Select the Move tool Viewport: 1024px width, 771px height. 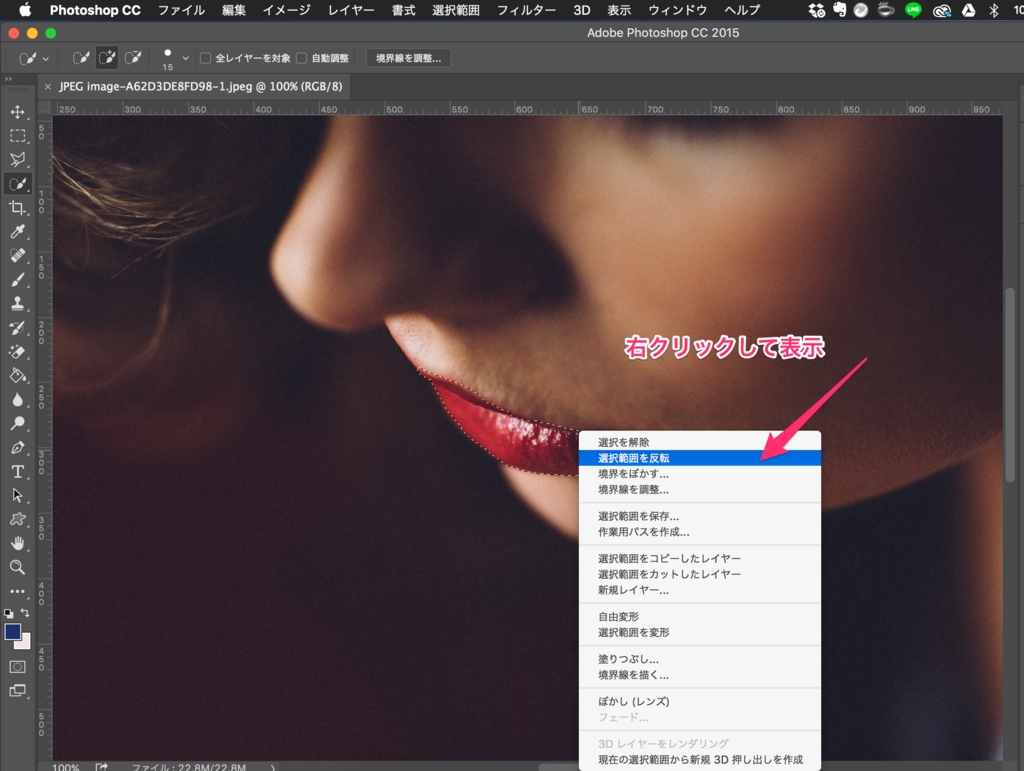pos(18,112)
